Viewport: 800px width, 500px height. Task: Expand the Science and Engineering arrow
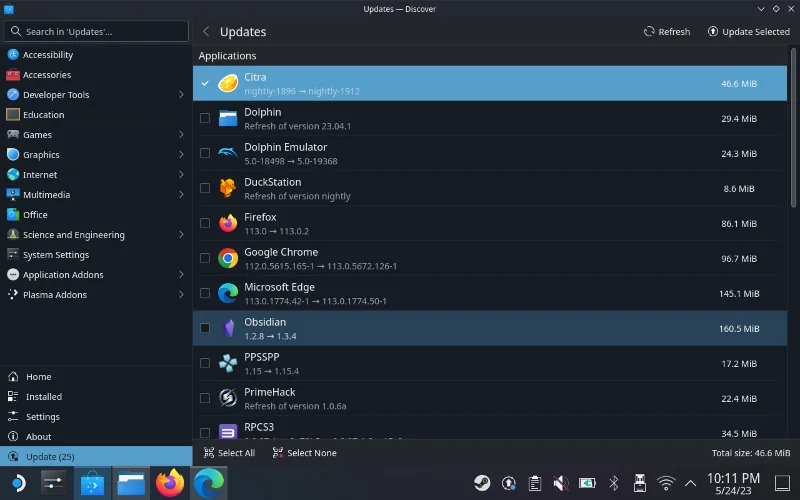pos(181,235)
